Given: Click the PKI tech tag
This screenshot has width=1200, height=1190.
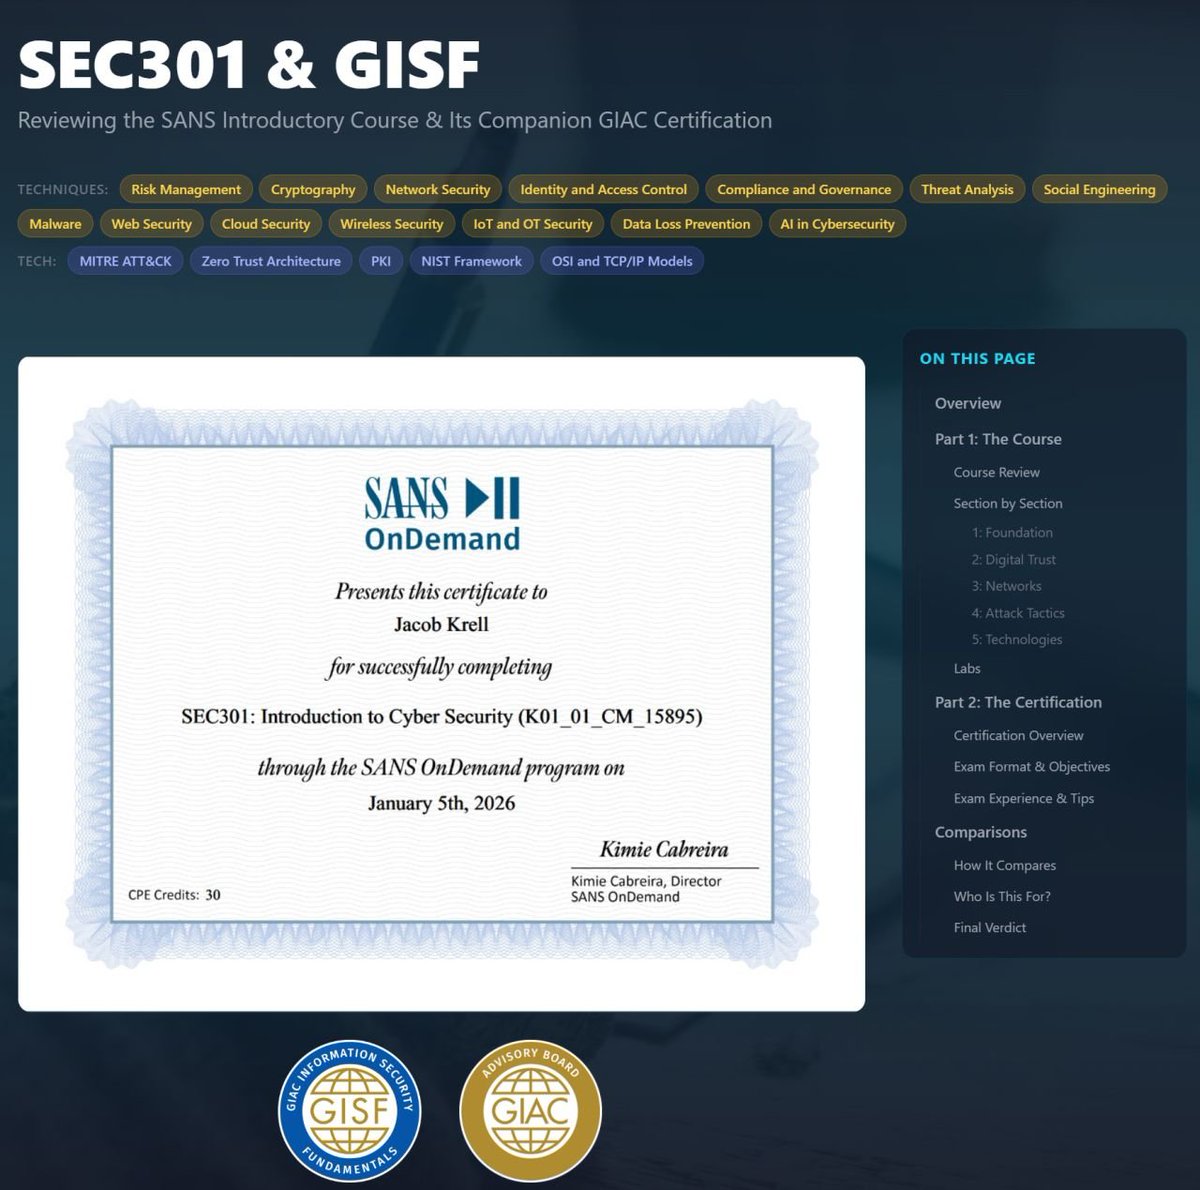Looking at the screenshot, I should (381, 261).
